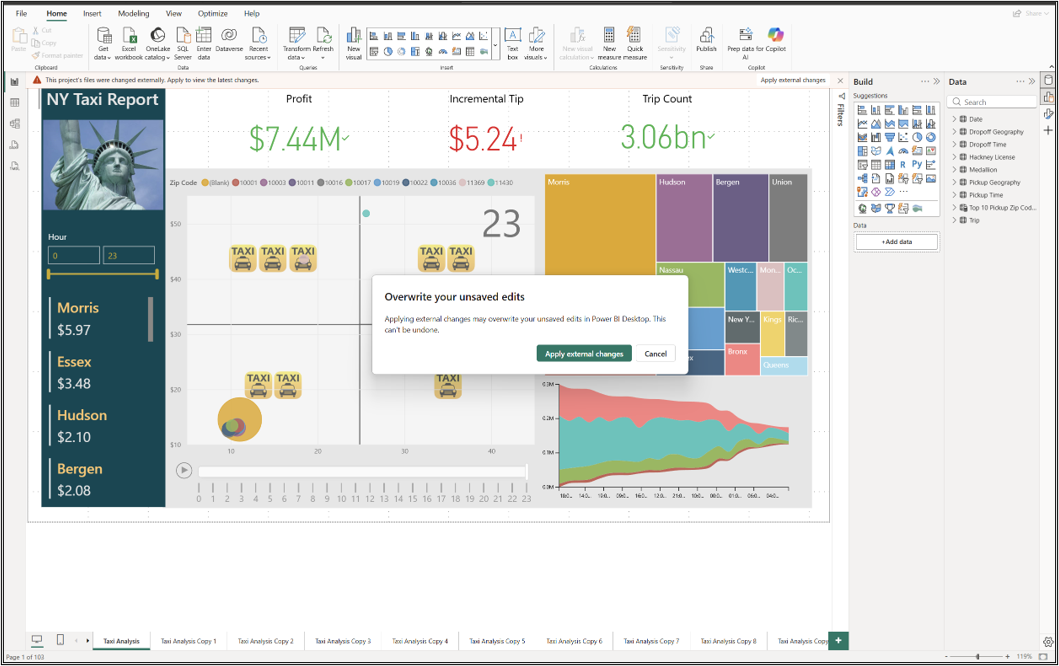Click the Filters pane funnel icon
This screenshot has height=666, width=1059.
tap(842, 96)
